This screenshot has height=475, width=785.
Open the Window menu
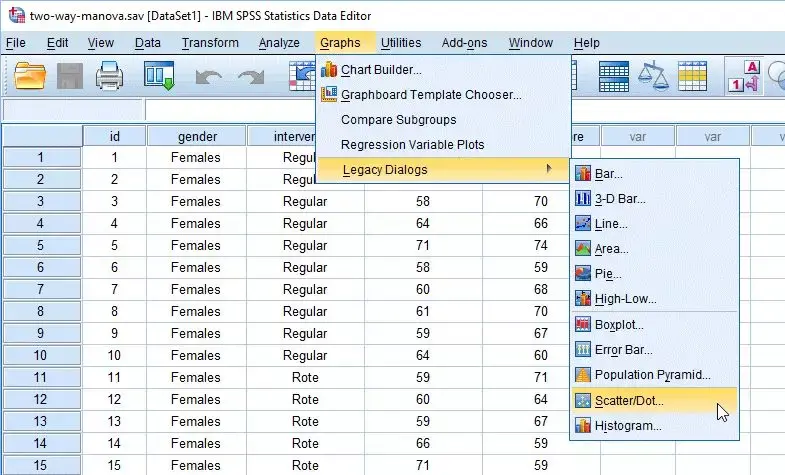[531, 43]
